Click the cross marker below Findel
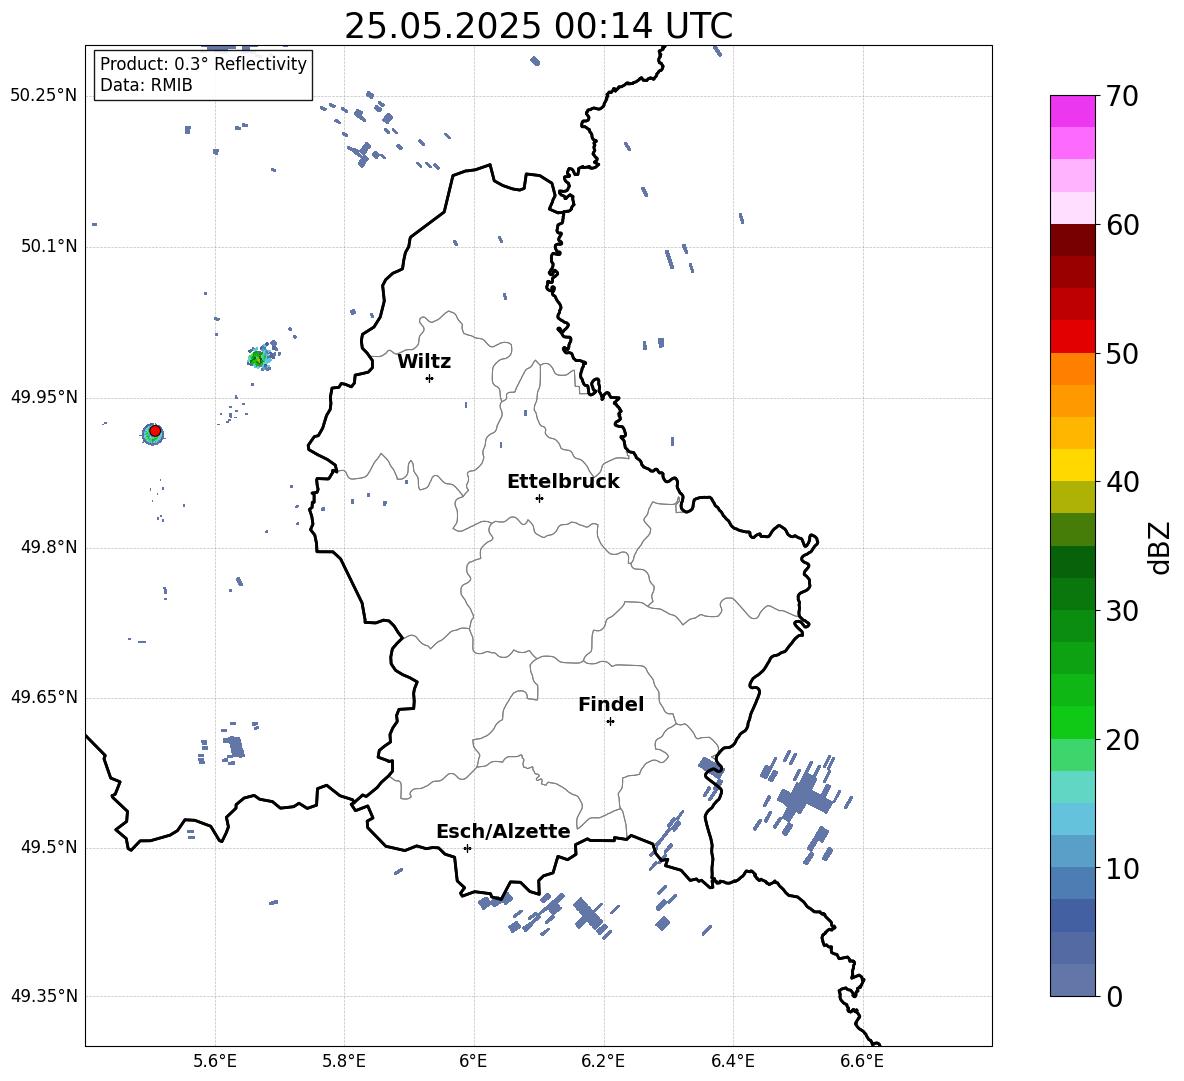Image resolution: width=1184 pixels, height=1081 pixels. pos(610,722)
